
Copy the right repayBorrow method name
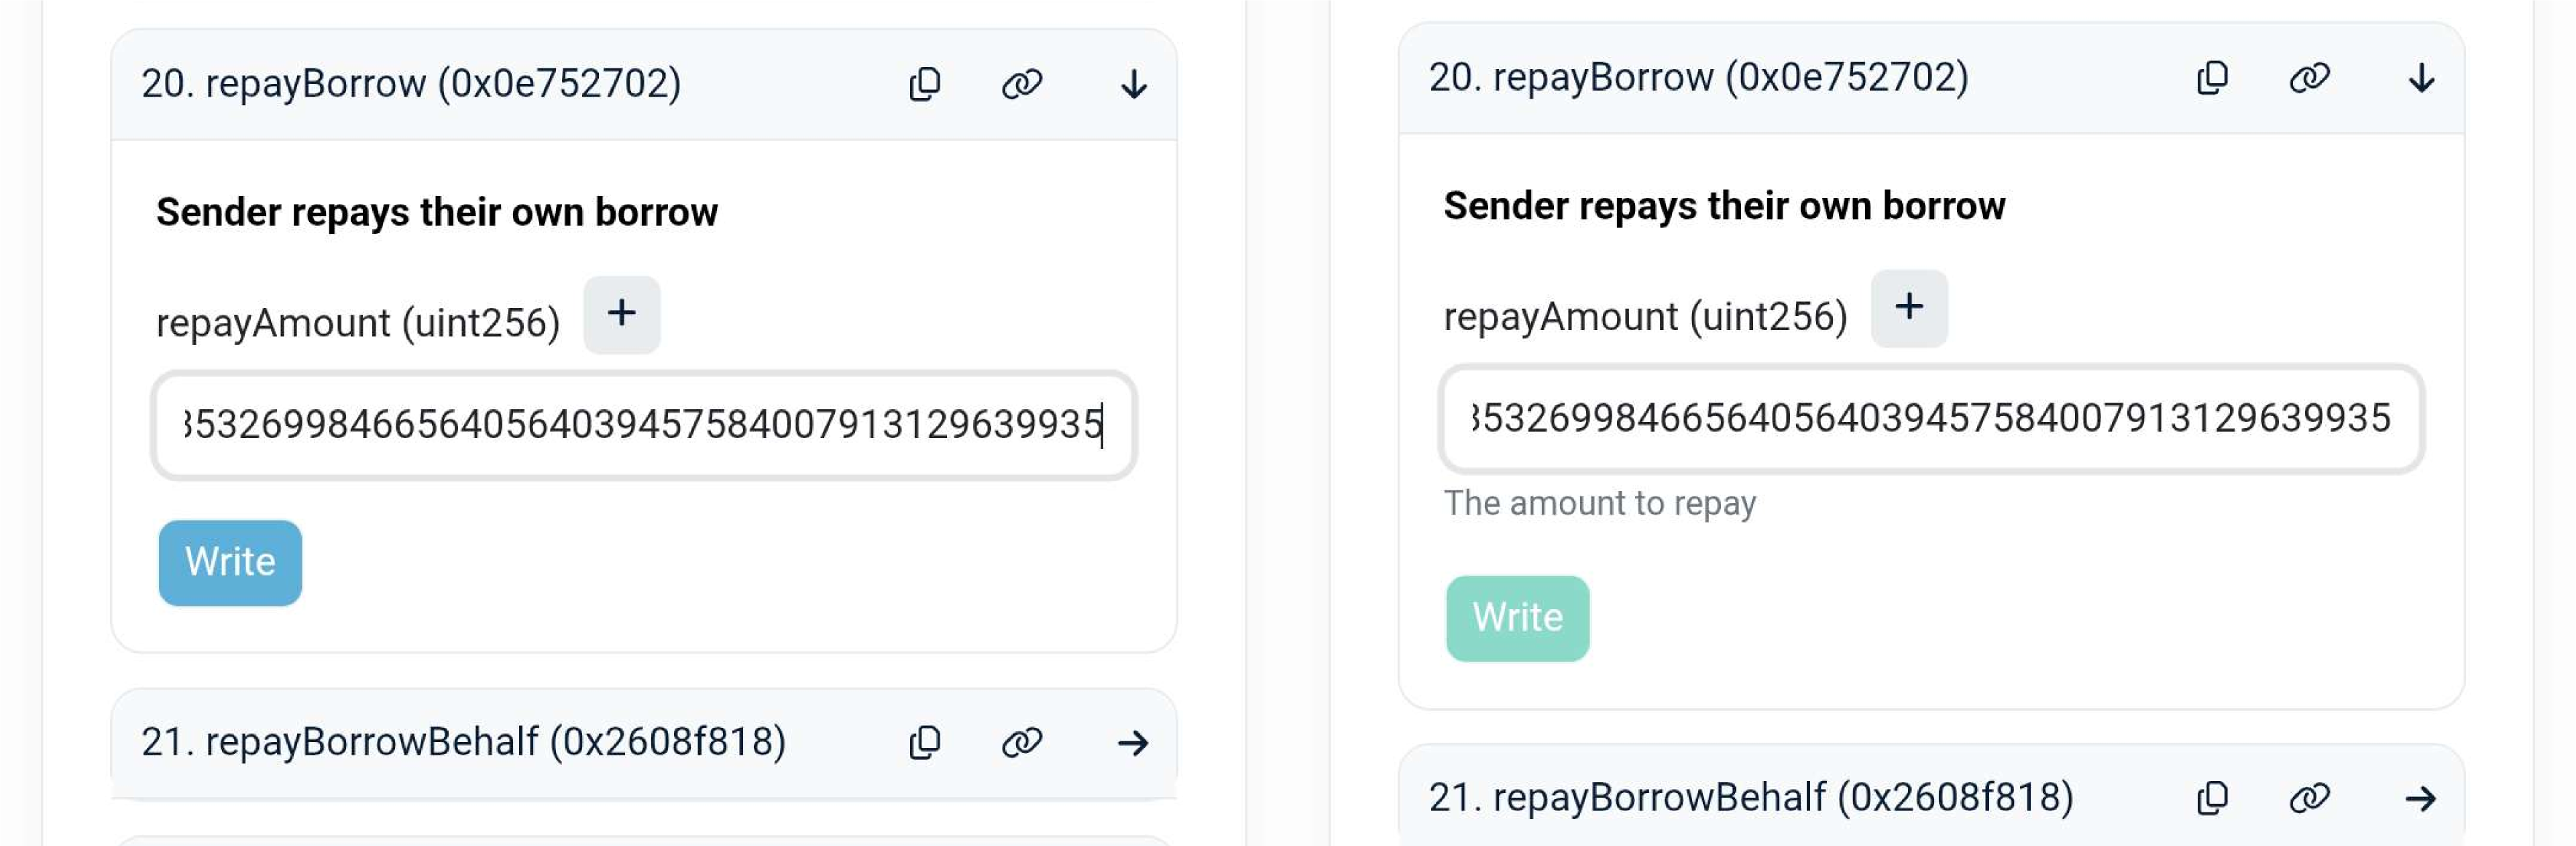tap(2212, 78)
